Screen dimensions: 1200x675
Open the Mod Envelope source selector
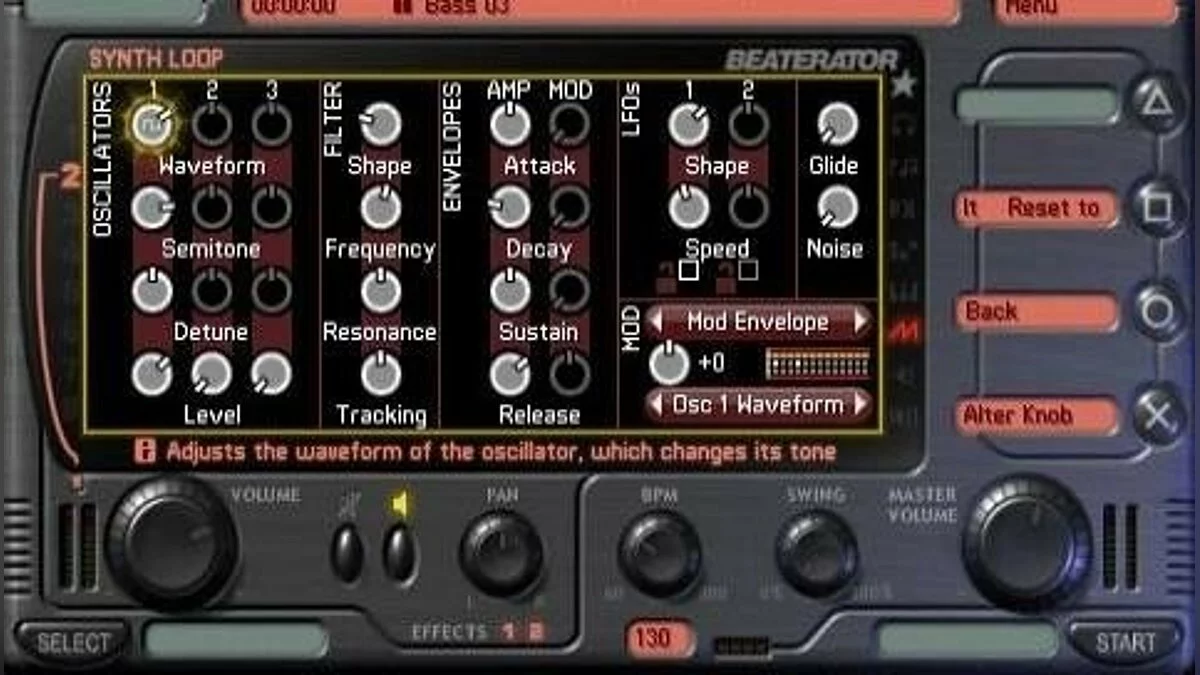tap(759, 323)
